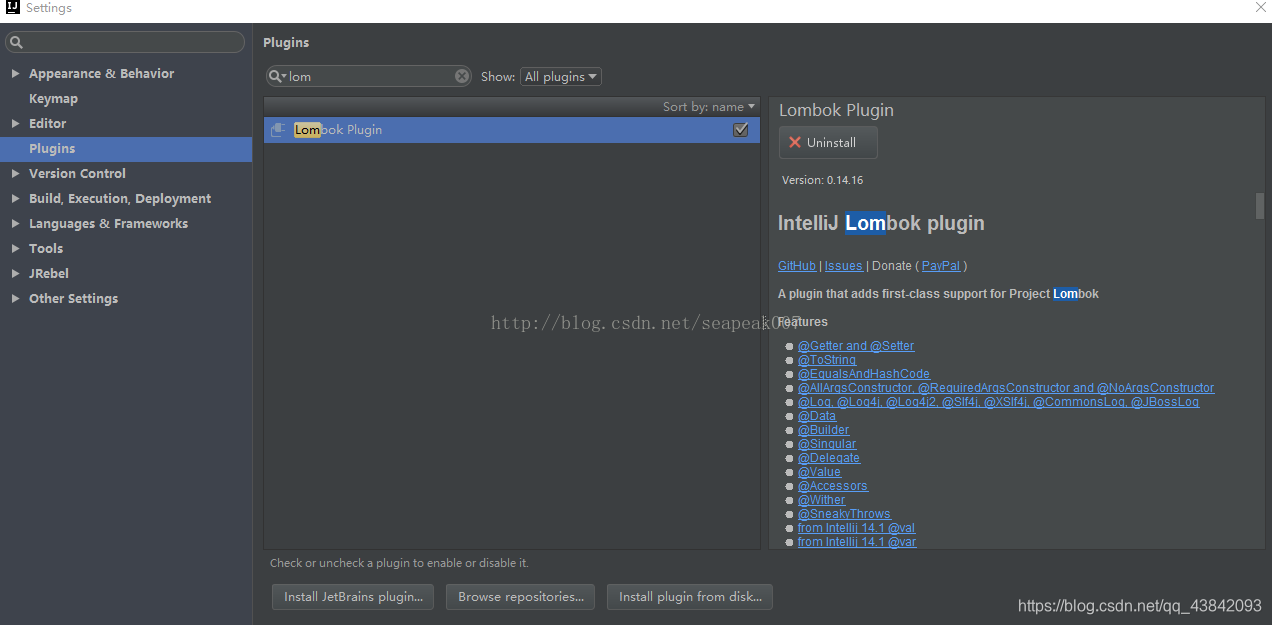Expand the Tools section arrow

coord(15,249)
